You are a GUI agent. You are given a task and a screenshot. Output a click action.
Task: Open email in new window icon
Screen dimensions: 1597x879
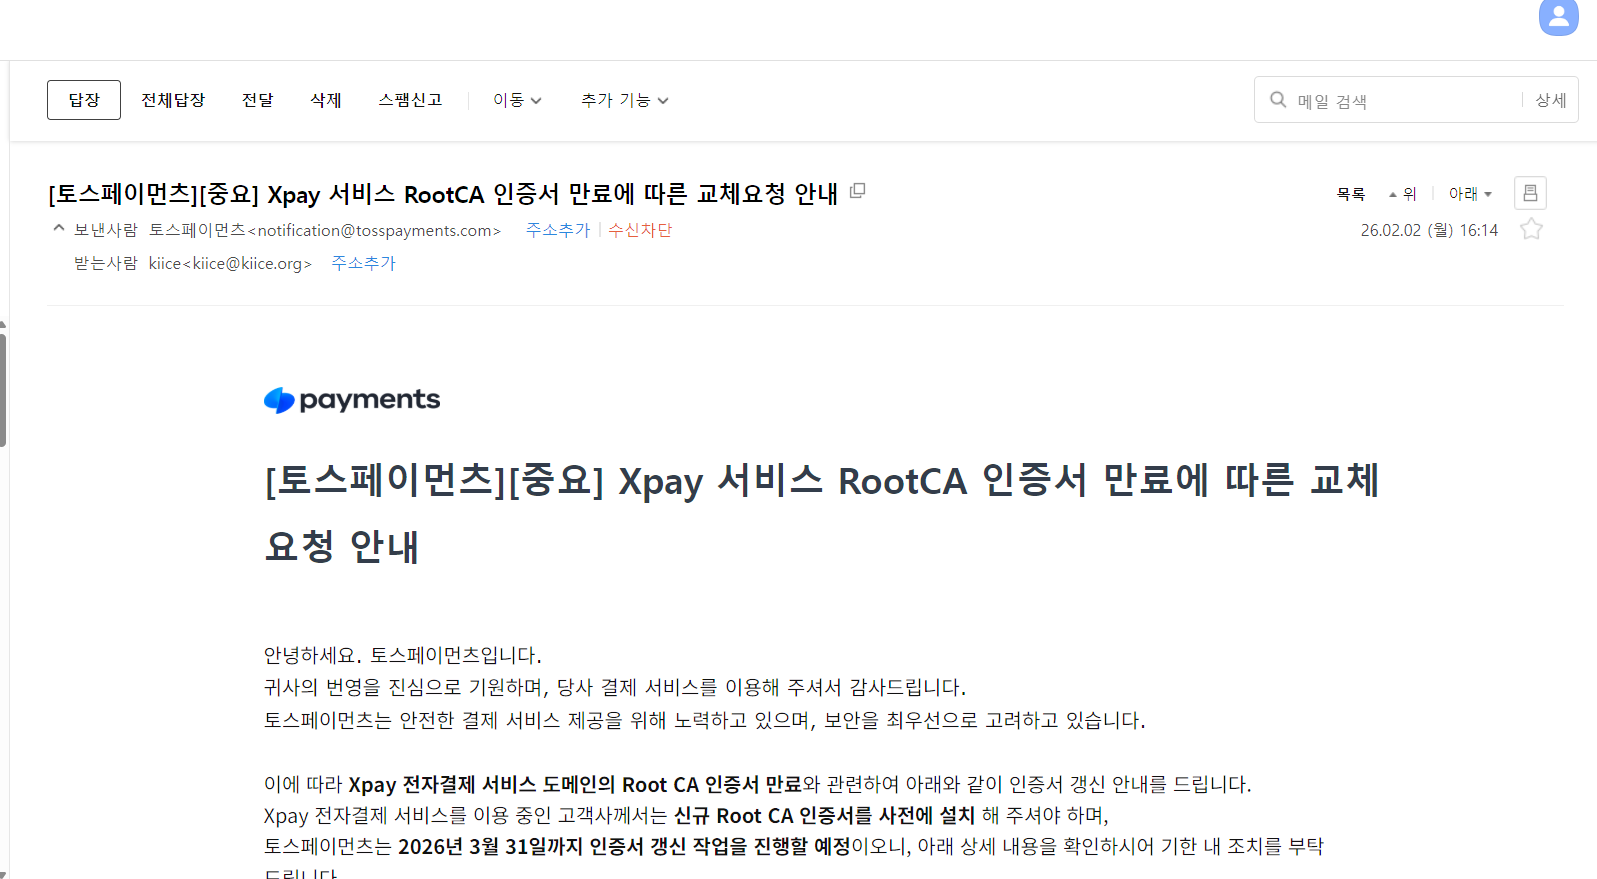click(857, 191)
